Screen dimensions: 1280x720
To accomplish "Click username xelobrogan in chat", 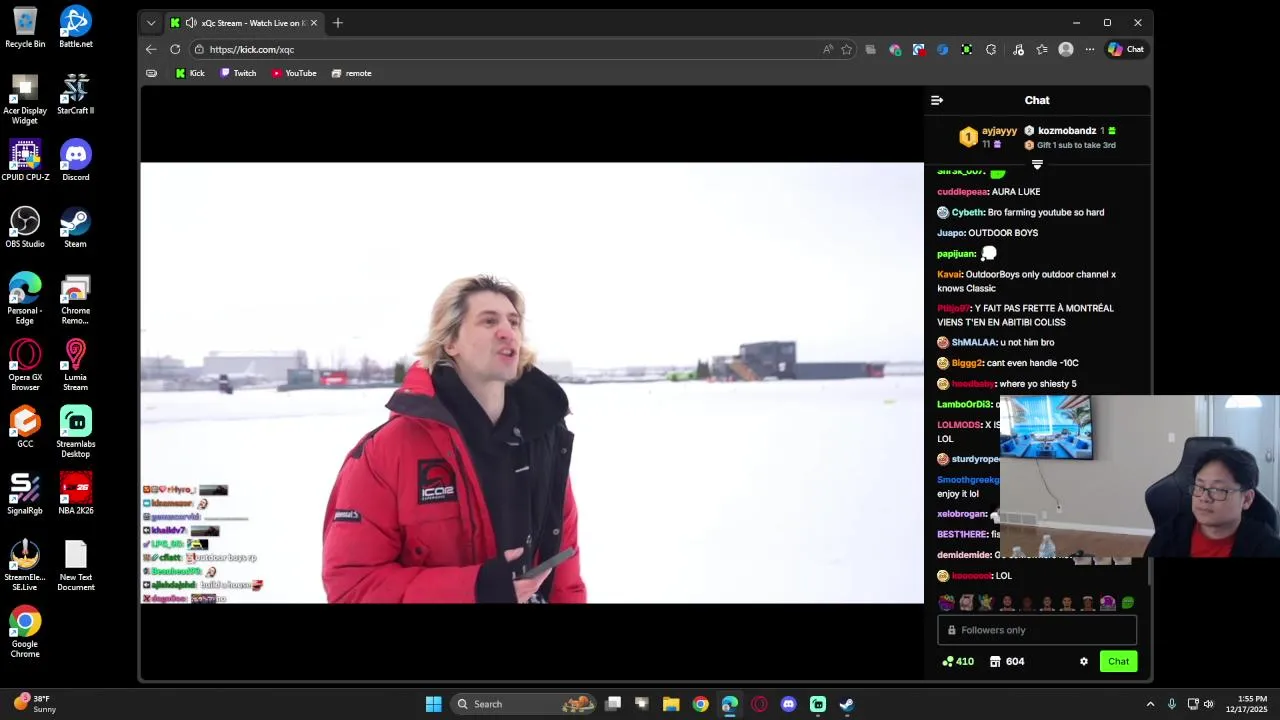I will (x=962, y=514).
